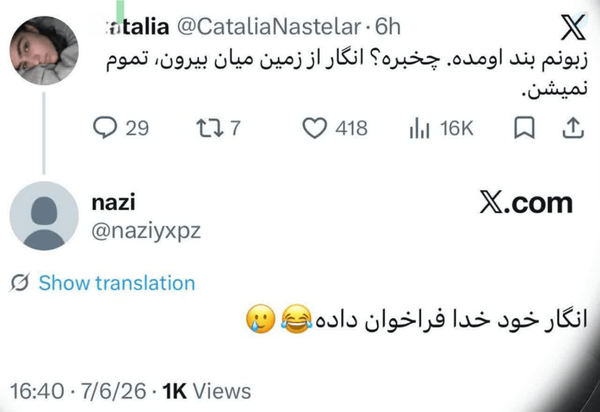Image resolution: width=600 pixels, height=412 pixels.
Task: Click the nazi display name
Action: pos(113,202)
